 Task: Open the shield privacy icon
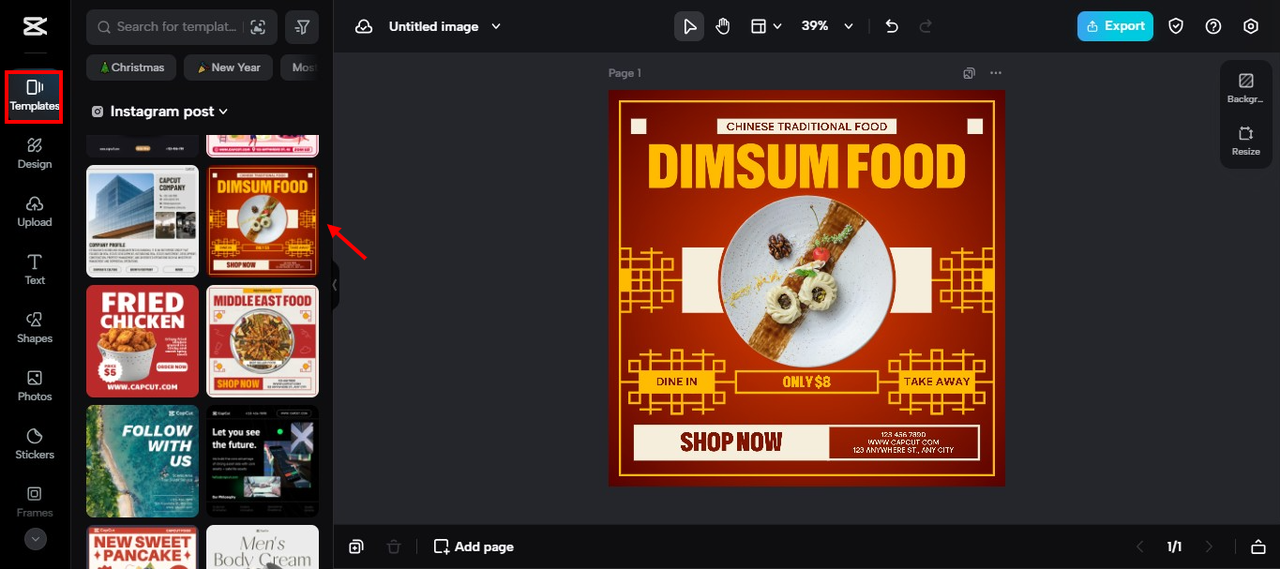point(1176,27)
